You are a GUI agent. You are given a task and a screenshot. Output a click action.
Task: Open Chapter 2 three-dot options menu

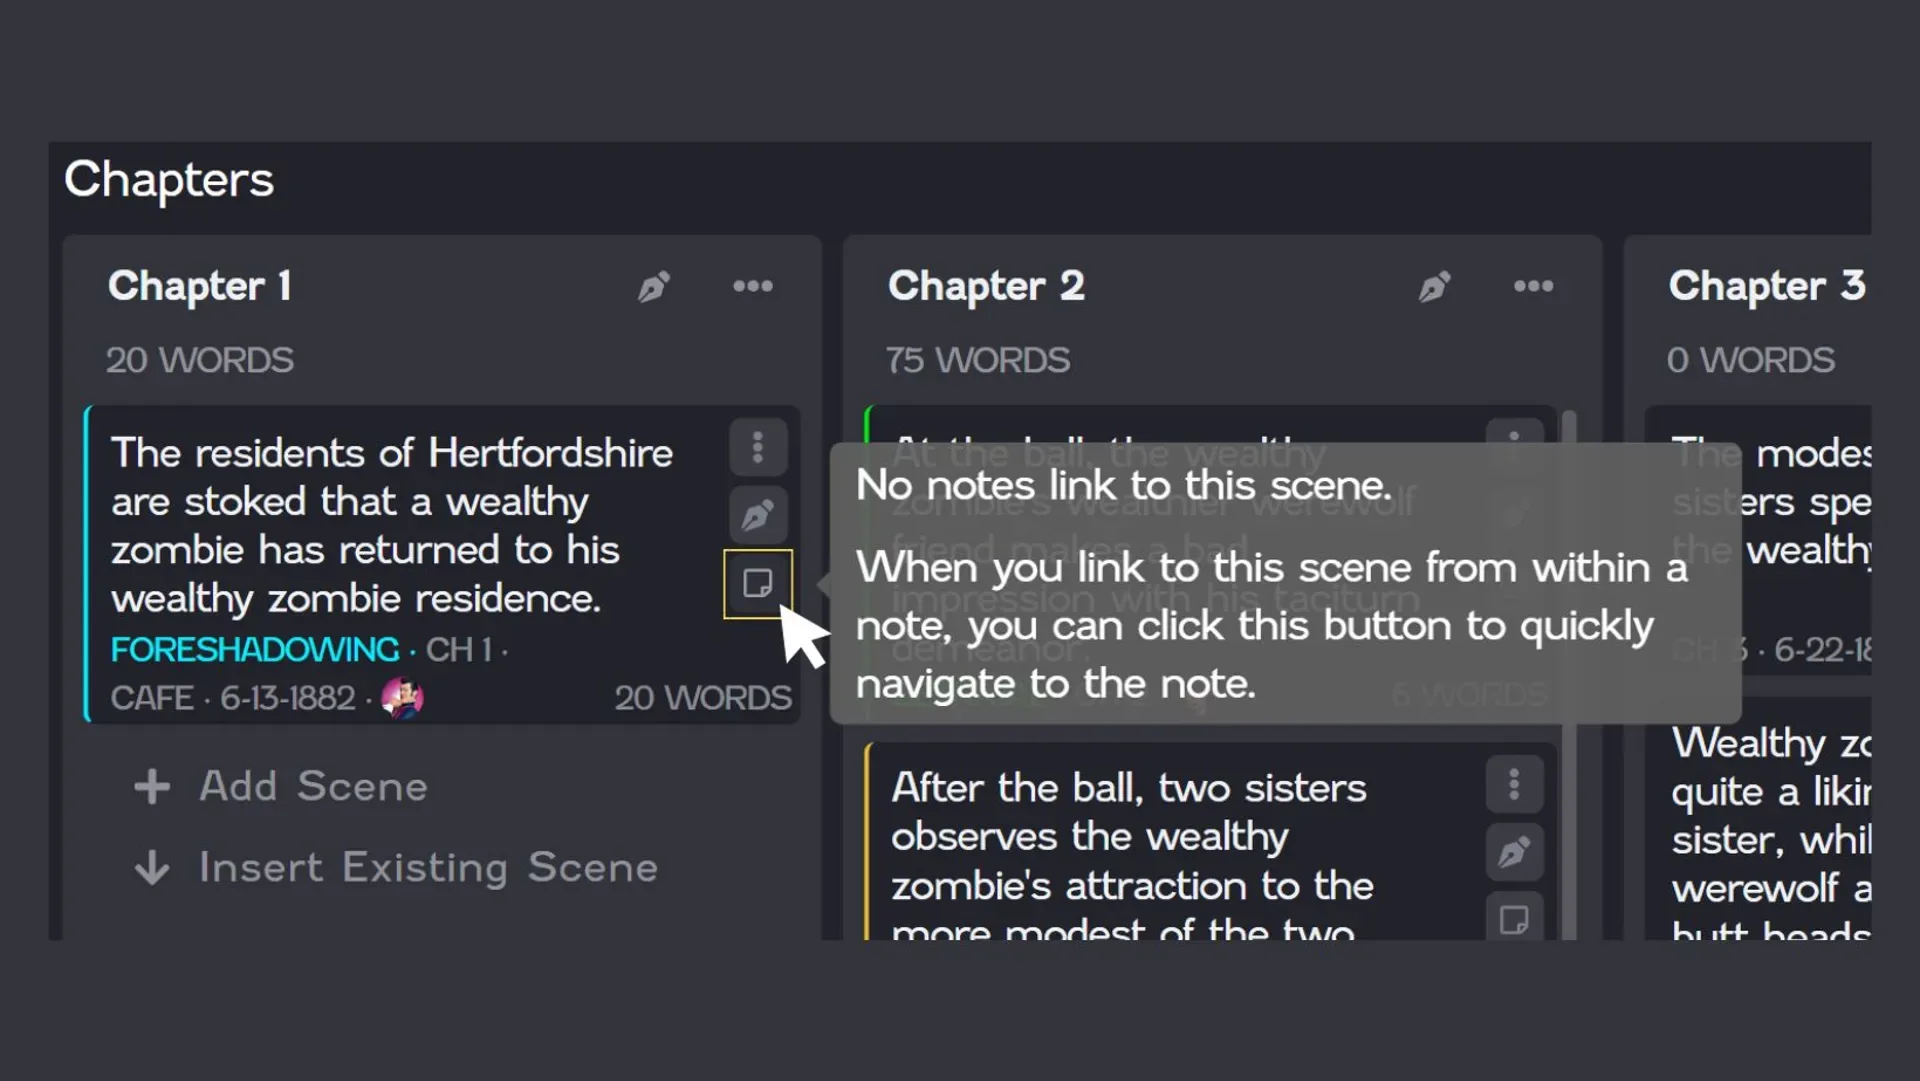pyautogui.click(x=1533, y=286)
